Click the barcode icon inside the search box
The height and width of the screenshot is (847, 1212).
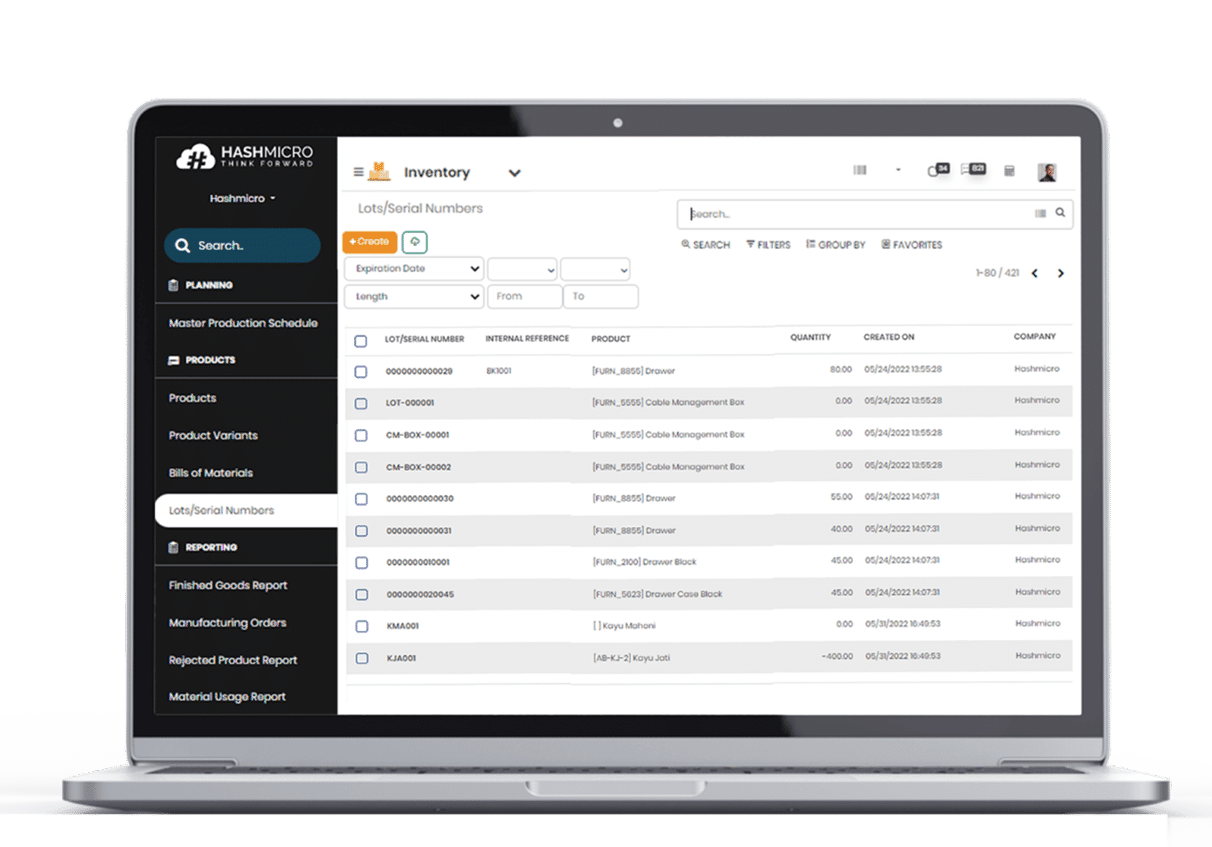(x=1040, y=213)
